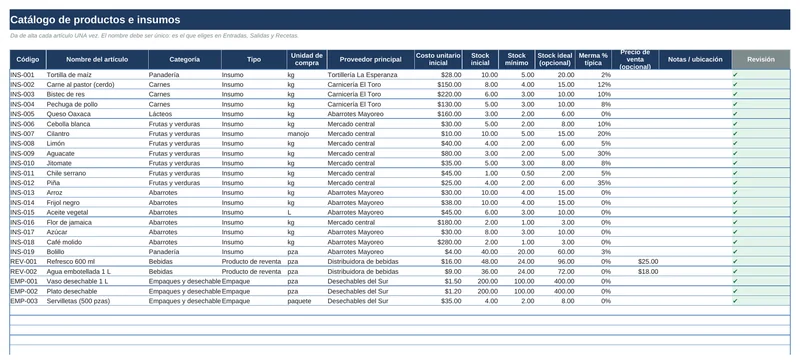Click the 'Carne al pastor (cerdo)' cell
800x364 pixels.
coord(97,84)
